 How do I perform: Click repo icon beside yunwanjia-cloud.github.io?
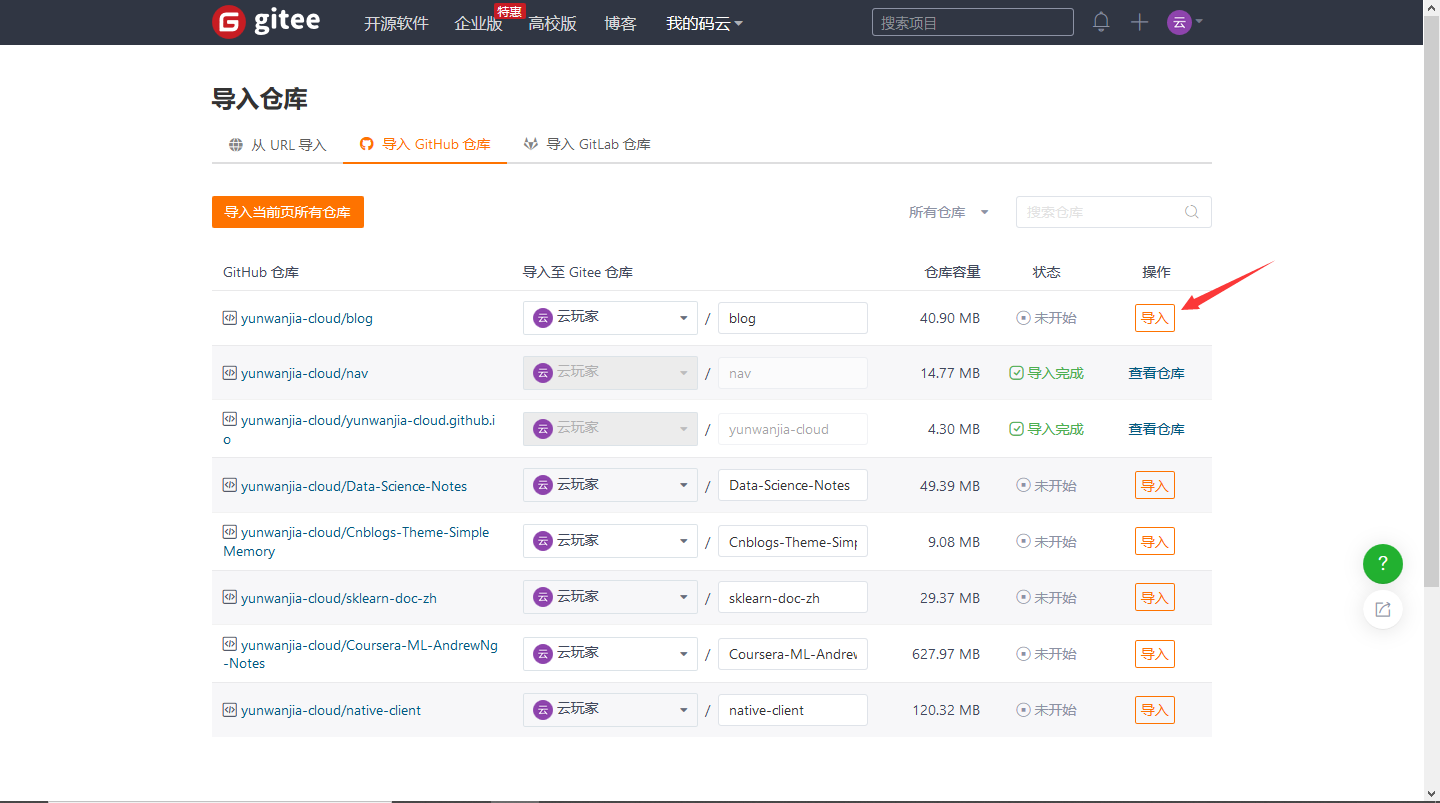point(230,420)
